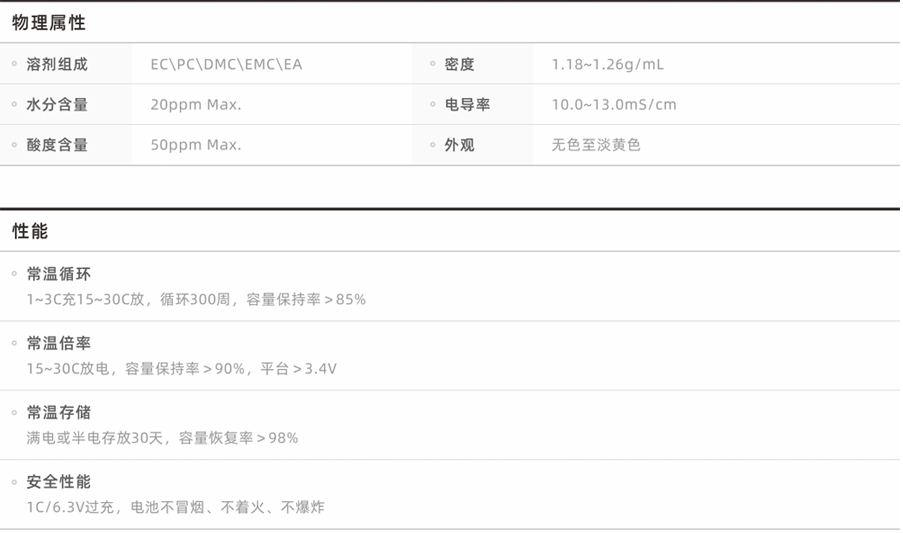Select the 常温循环 item title
The height and width of the screenshot is (533, 903).
59,274
